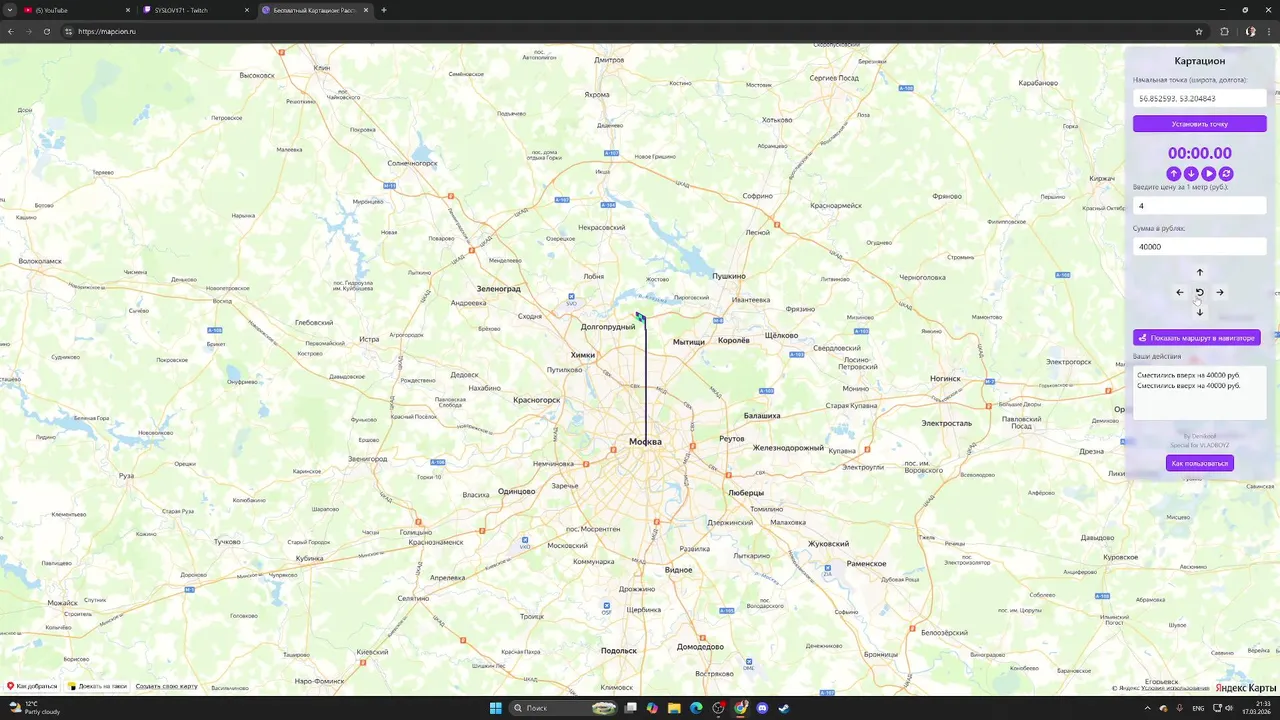Image resolution: width=1280 pixels, height=720 pixels.
Task: Open Windows Start menu
Action: tap(495, 708)
